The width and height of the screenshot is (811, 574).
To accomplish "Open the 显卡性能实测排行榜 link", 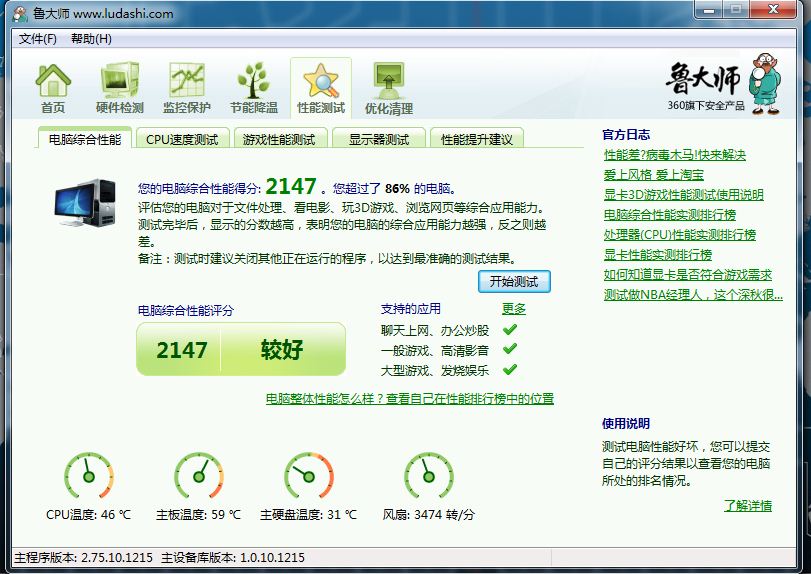I will tap(657, 254).
